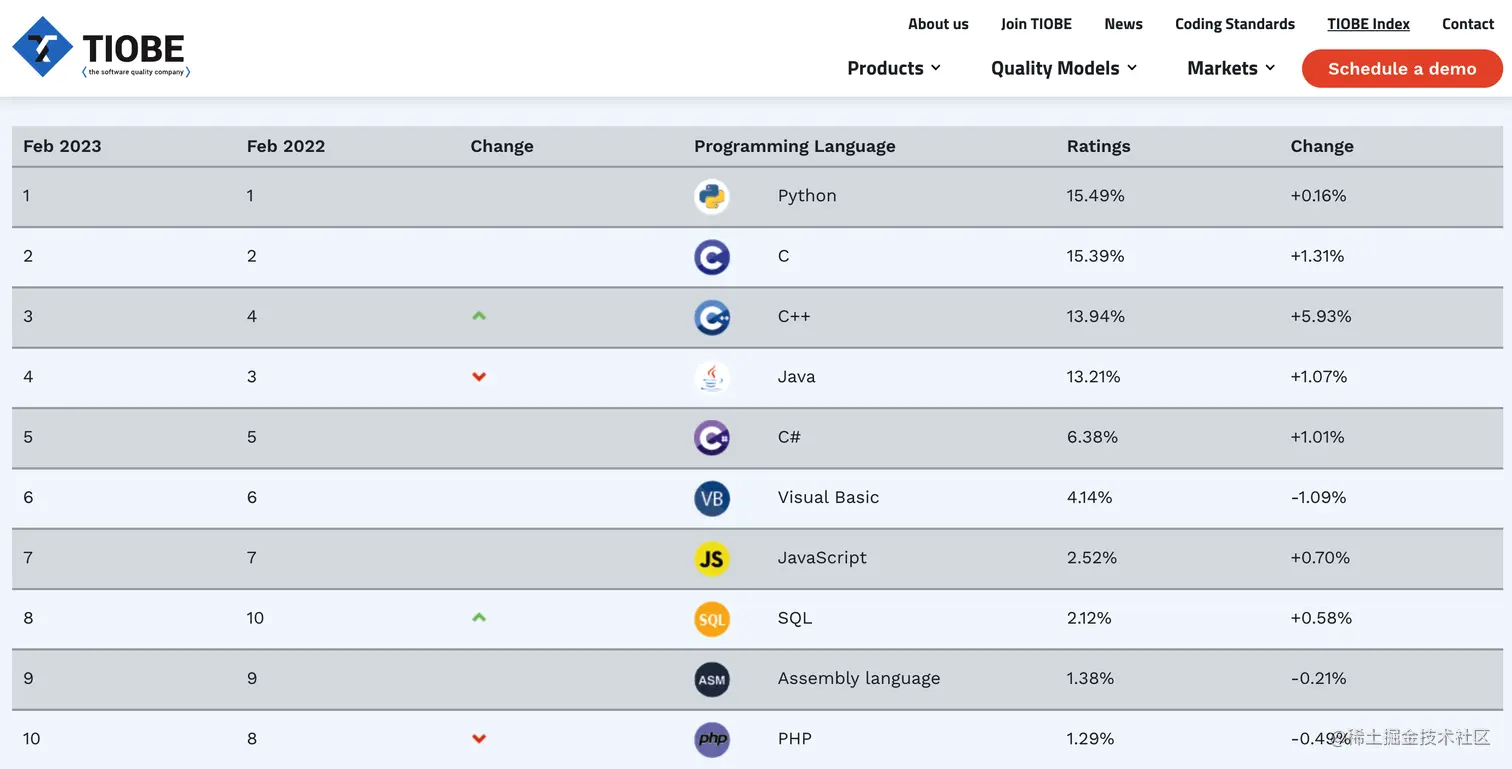Image resolution: width=1512 pixels, height=769 pixels.
Task: Click the Join TIOBE link
Action: pos(1036,24)
